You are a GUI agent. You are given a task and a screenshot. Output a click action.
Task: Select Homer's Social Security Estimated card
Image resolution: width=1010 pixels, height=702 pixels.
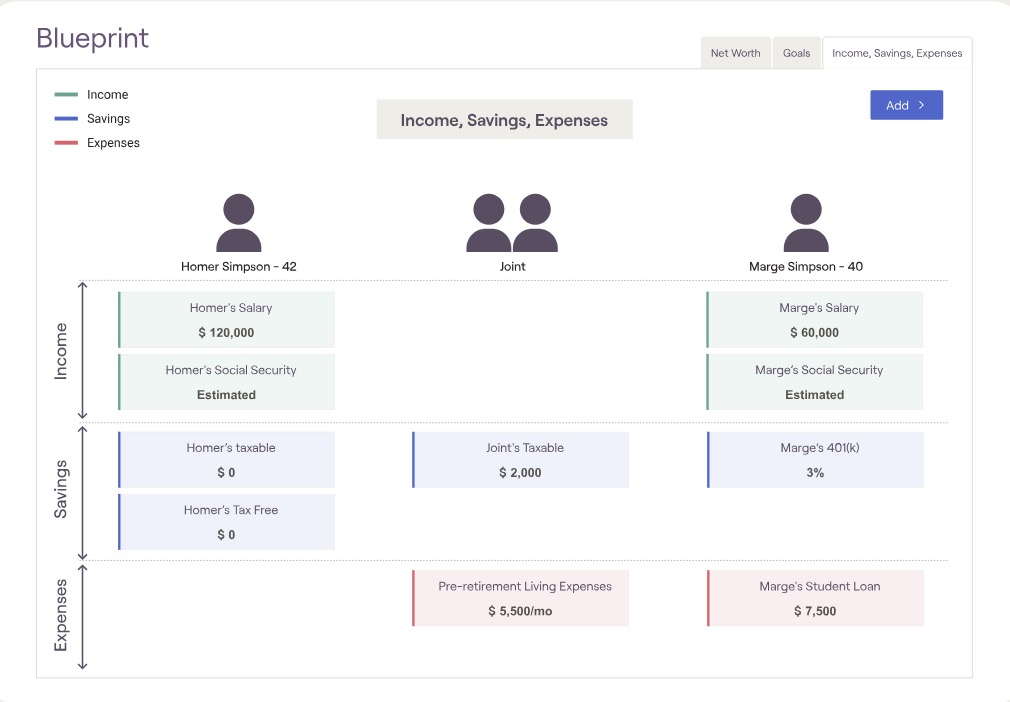pos(227,382)
